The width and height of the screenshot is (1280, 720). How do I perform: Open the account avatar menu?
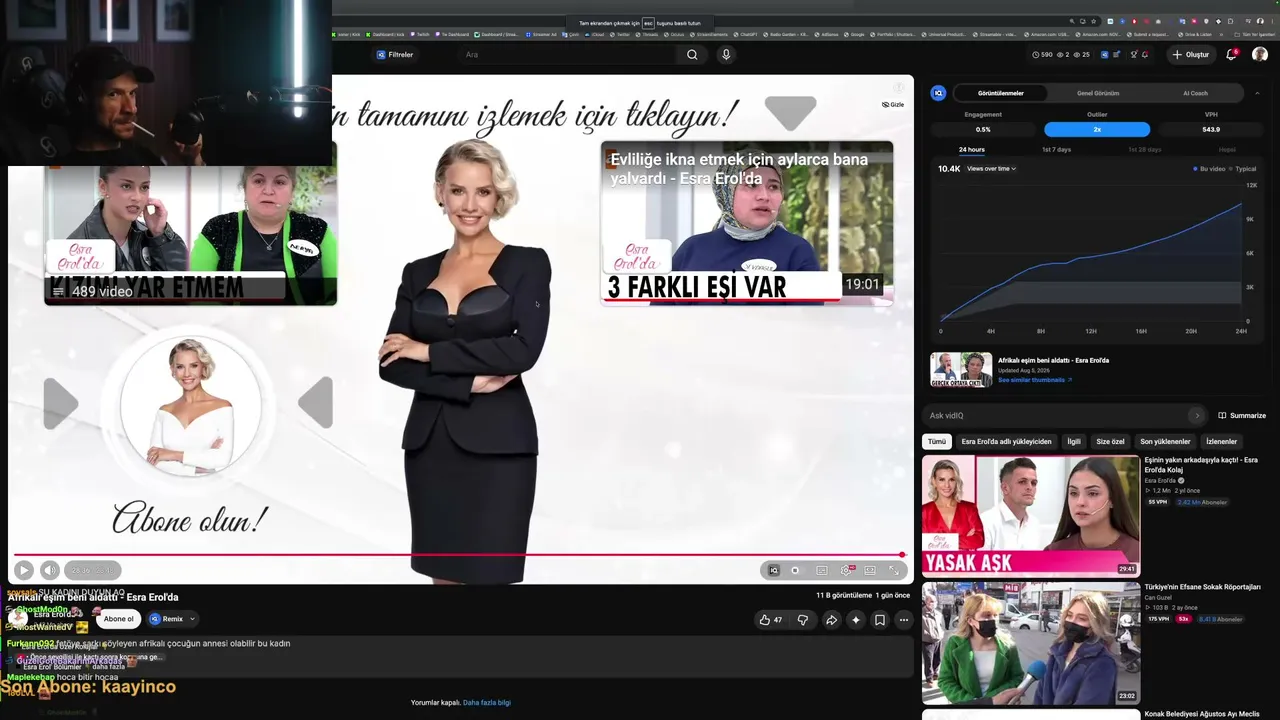[1260, 55]
